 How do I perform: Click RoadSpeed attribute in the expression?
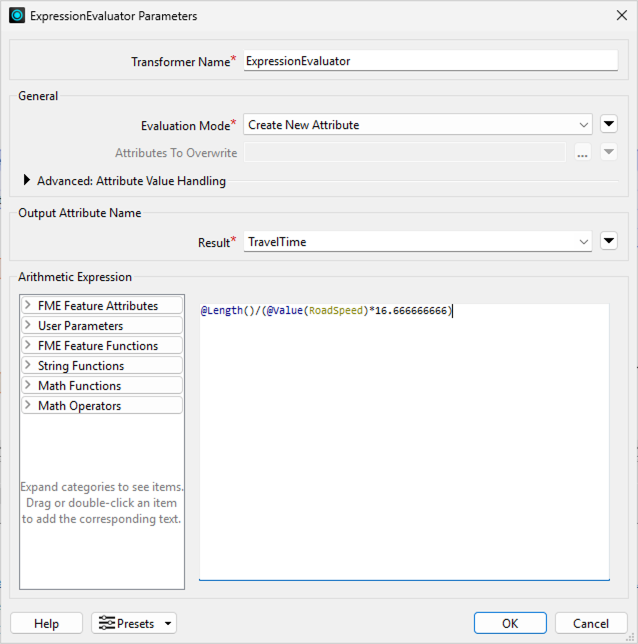[x=336, y=310]
